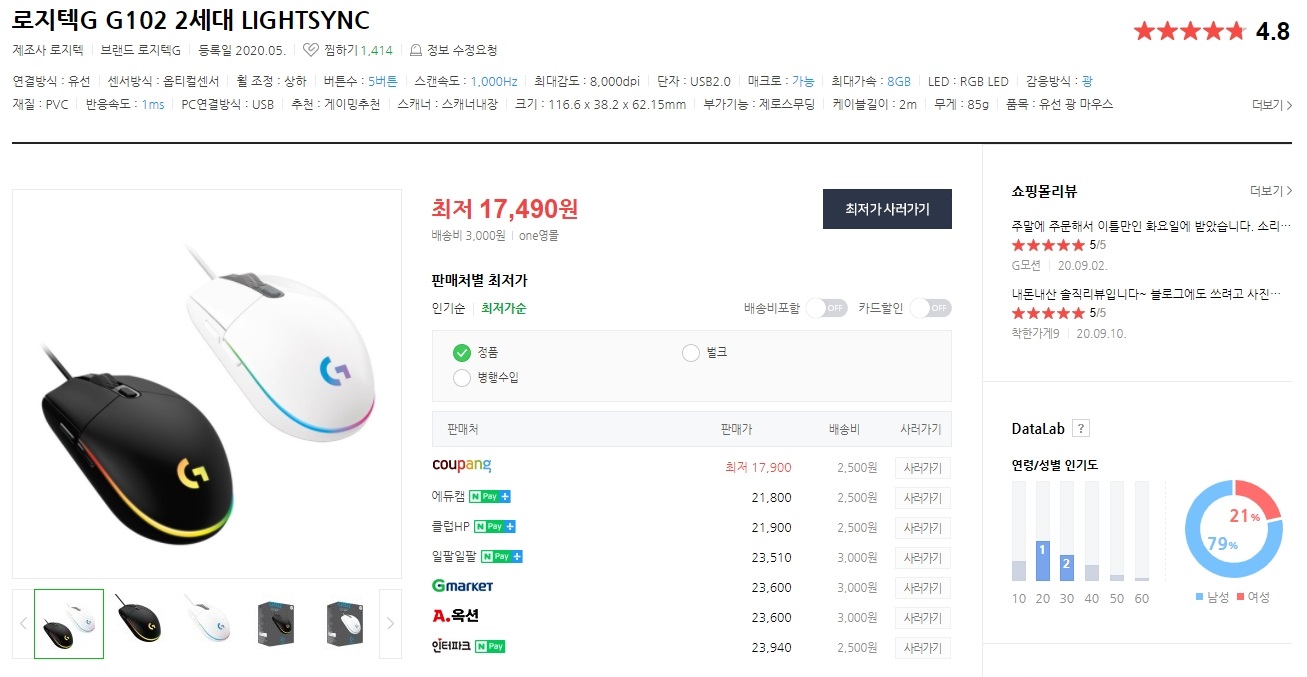The height and width of the screenshot is (677, 1307).
Task: Click the NPay badge next to 일팔일팔
Action: (x=502, y=557)
